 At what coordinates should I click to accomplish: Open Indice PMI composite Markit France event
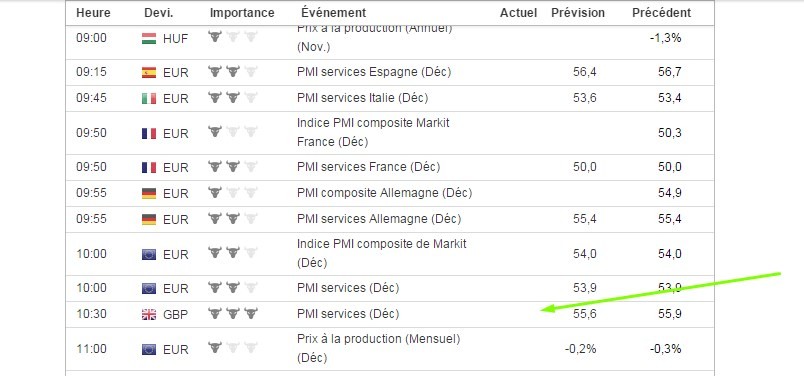[373, 132]
